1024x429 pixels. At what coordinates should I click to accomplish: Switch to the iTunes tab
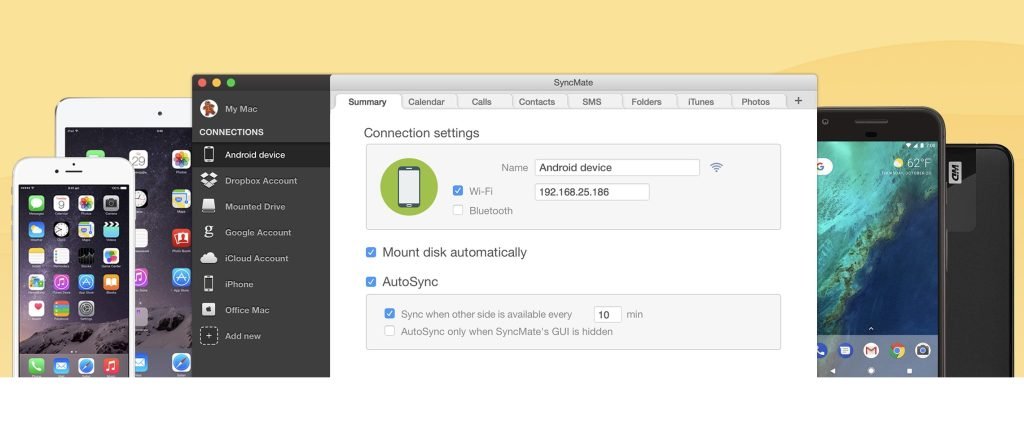point(701,101)
